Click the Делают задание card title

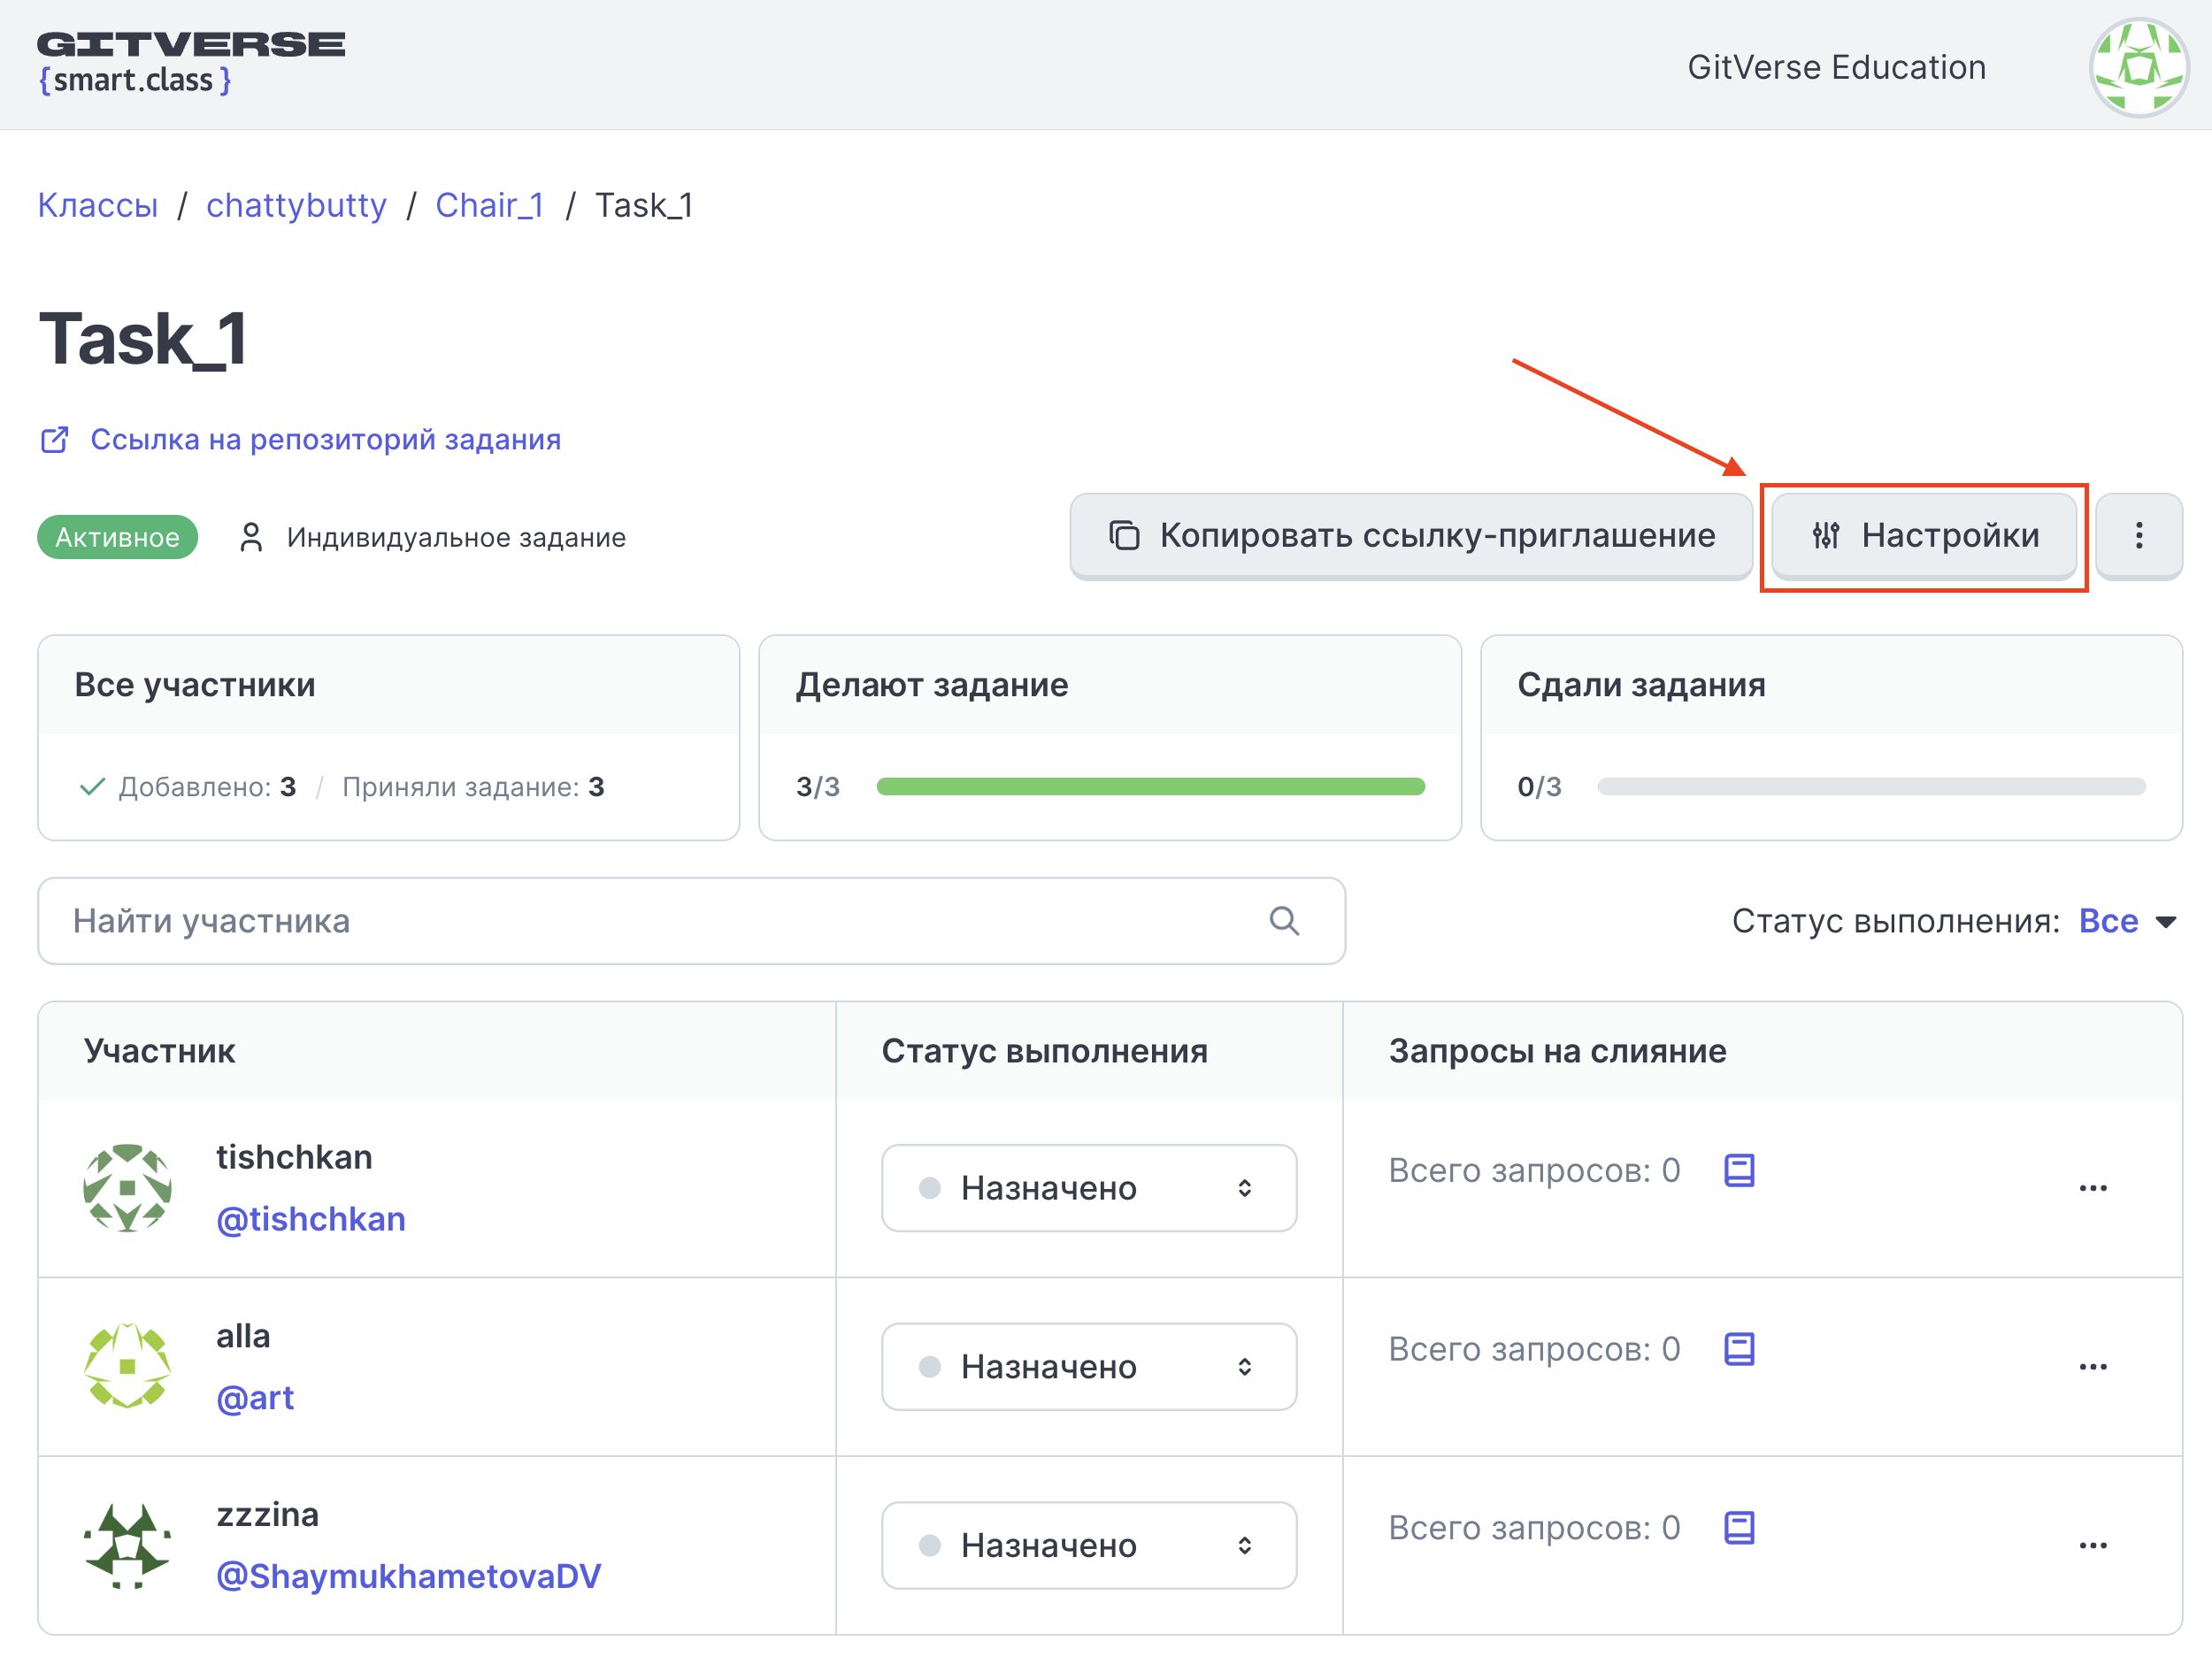(x=931, y=685)
